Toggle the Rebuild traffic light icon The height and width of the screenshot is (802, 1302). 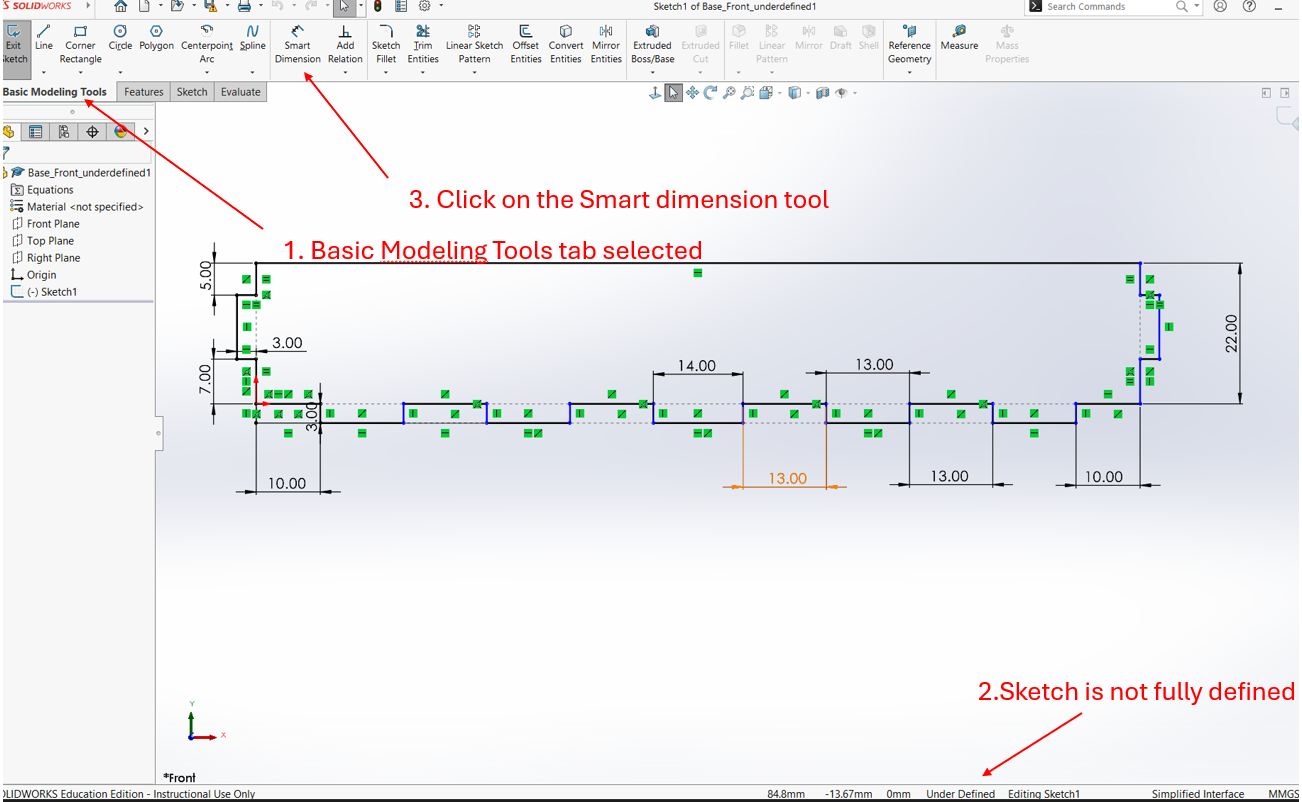[378, 6]
